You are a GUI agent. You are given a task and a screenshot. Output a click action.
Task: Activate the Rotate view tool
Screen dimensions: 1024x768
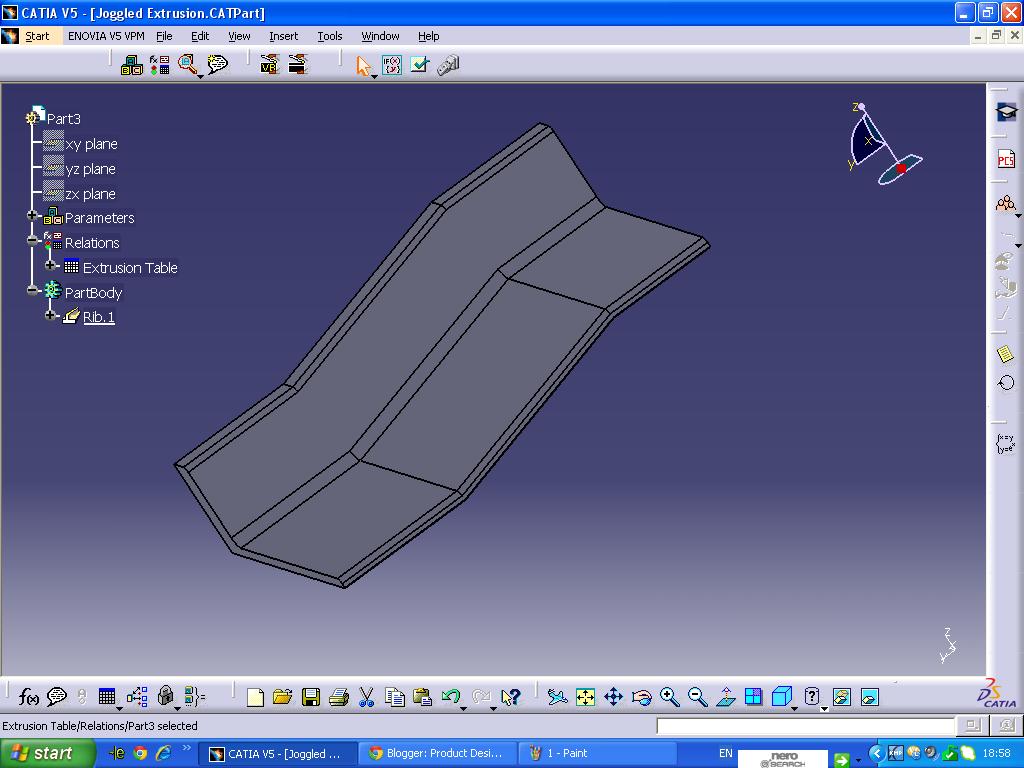pos(642,697)
